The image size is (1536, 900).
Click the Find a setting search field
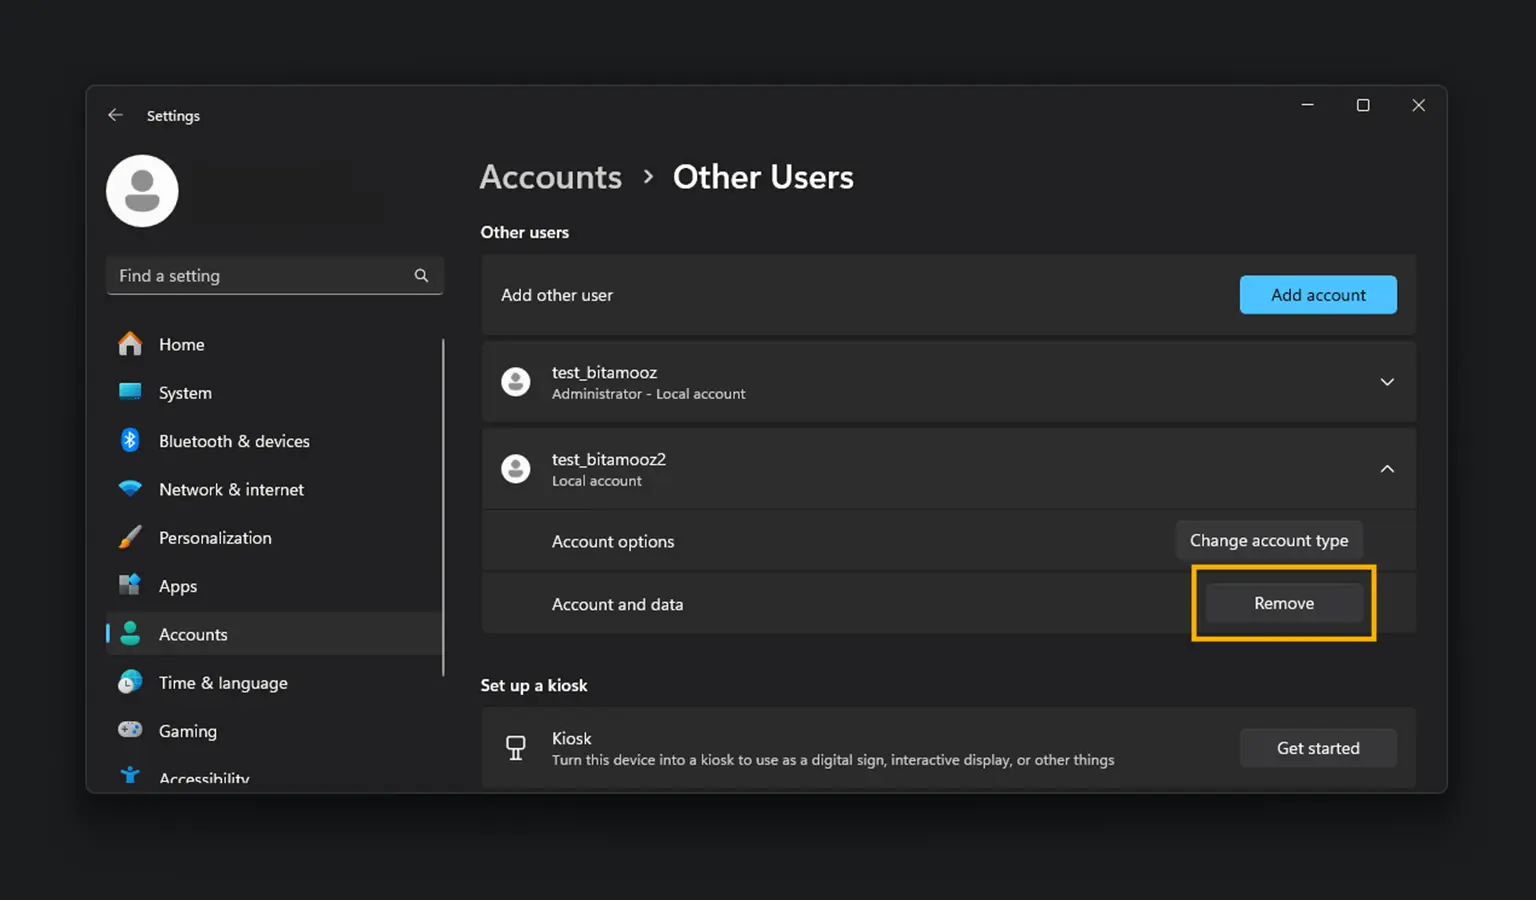click(x=260, y=276)
